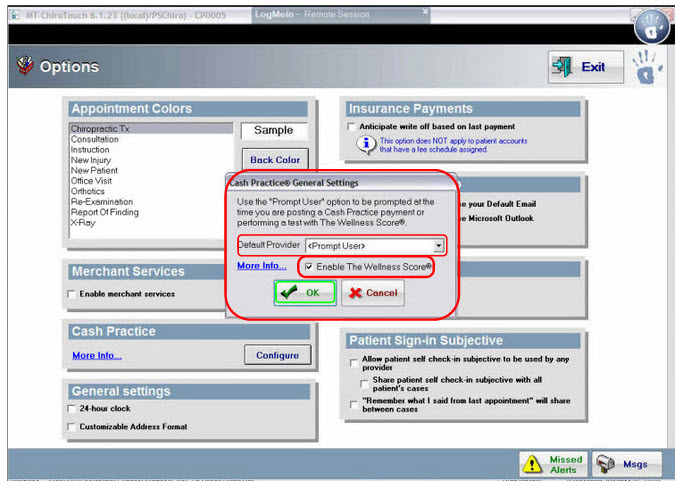
Task: Toggle Enable The Wellness Score checkbox
Action: tap(309, 266)
